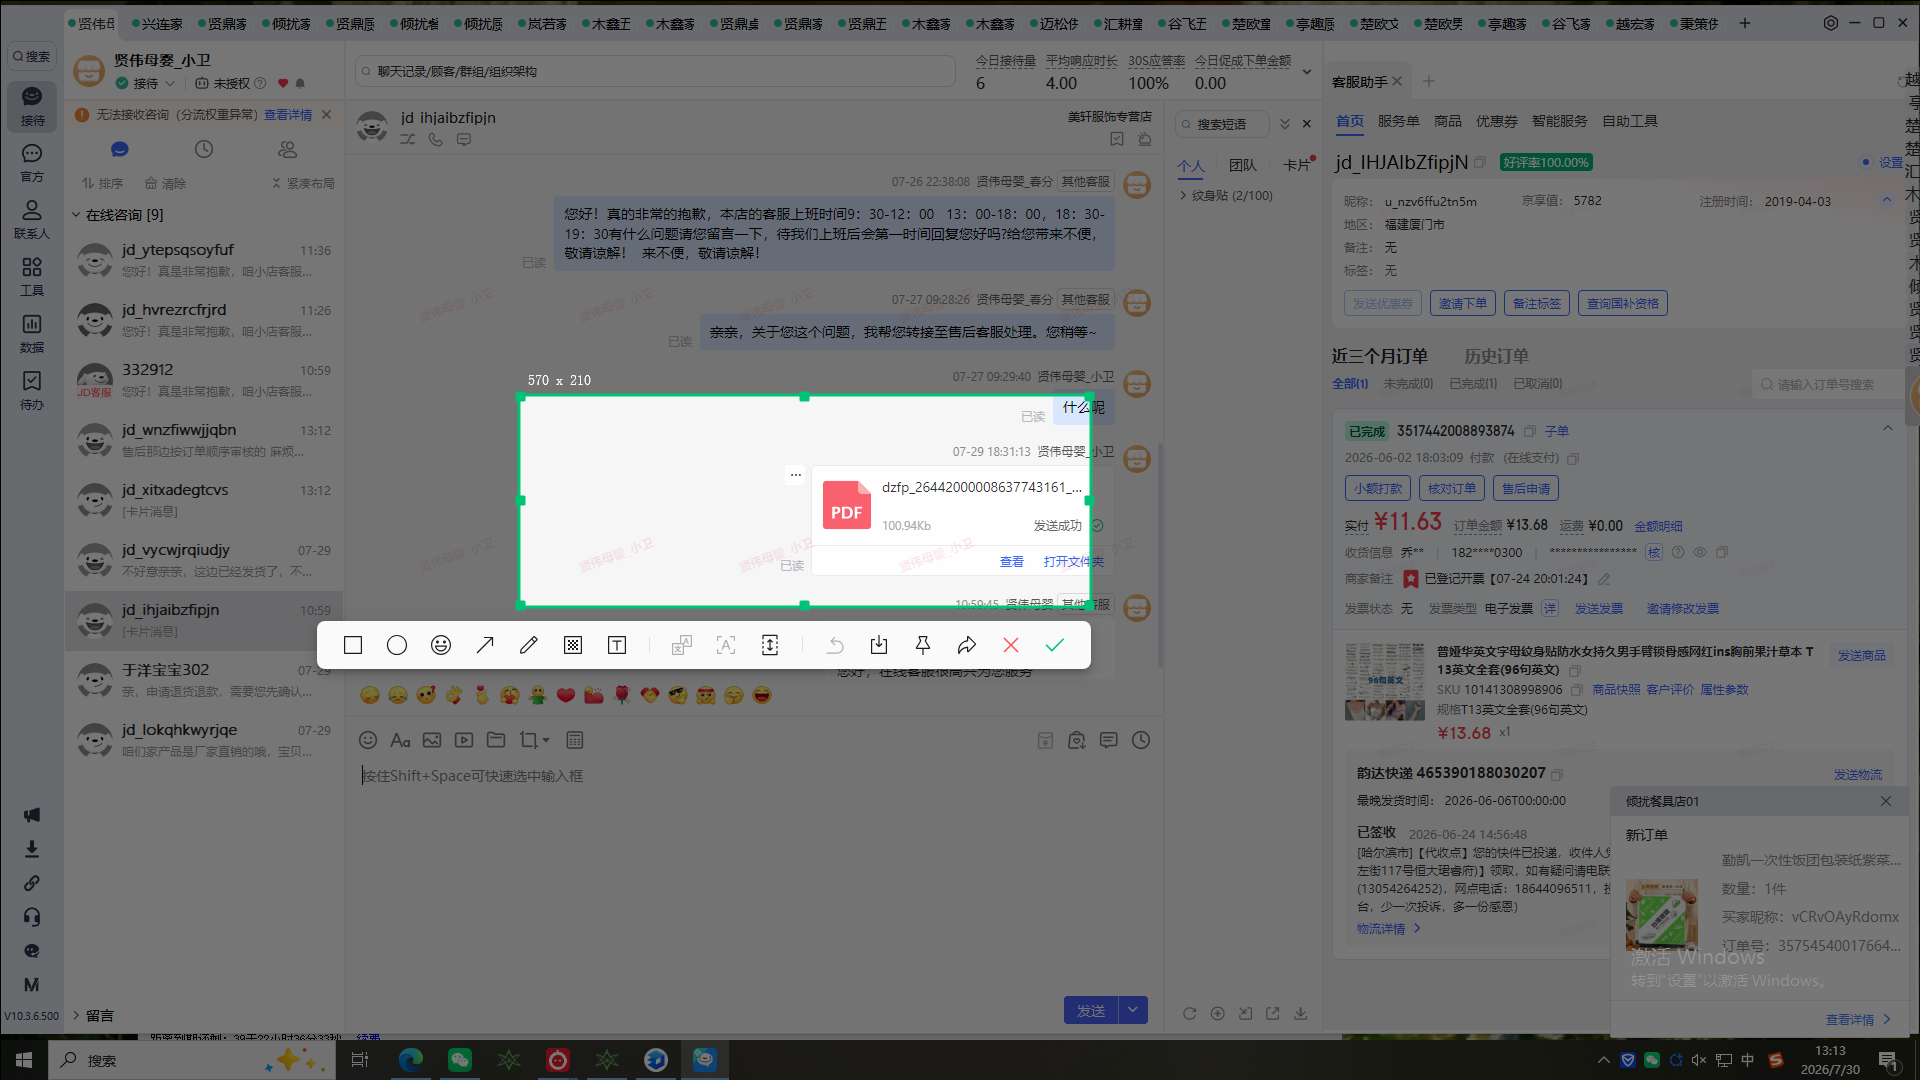
Task: Click the chat history vertical scrollbar
Action: pyautogui.click(x=1160, y=555)
